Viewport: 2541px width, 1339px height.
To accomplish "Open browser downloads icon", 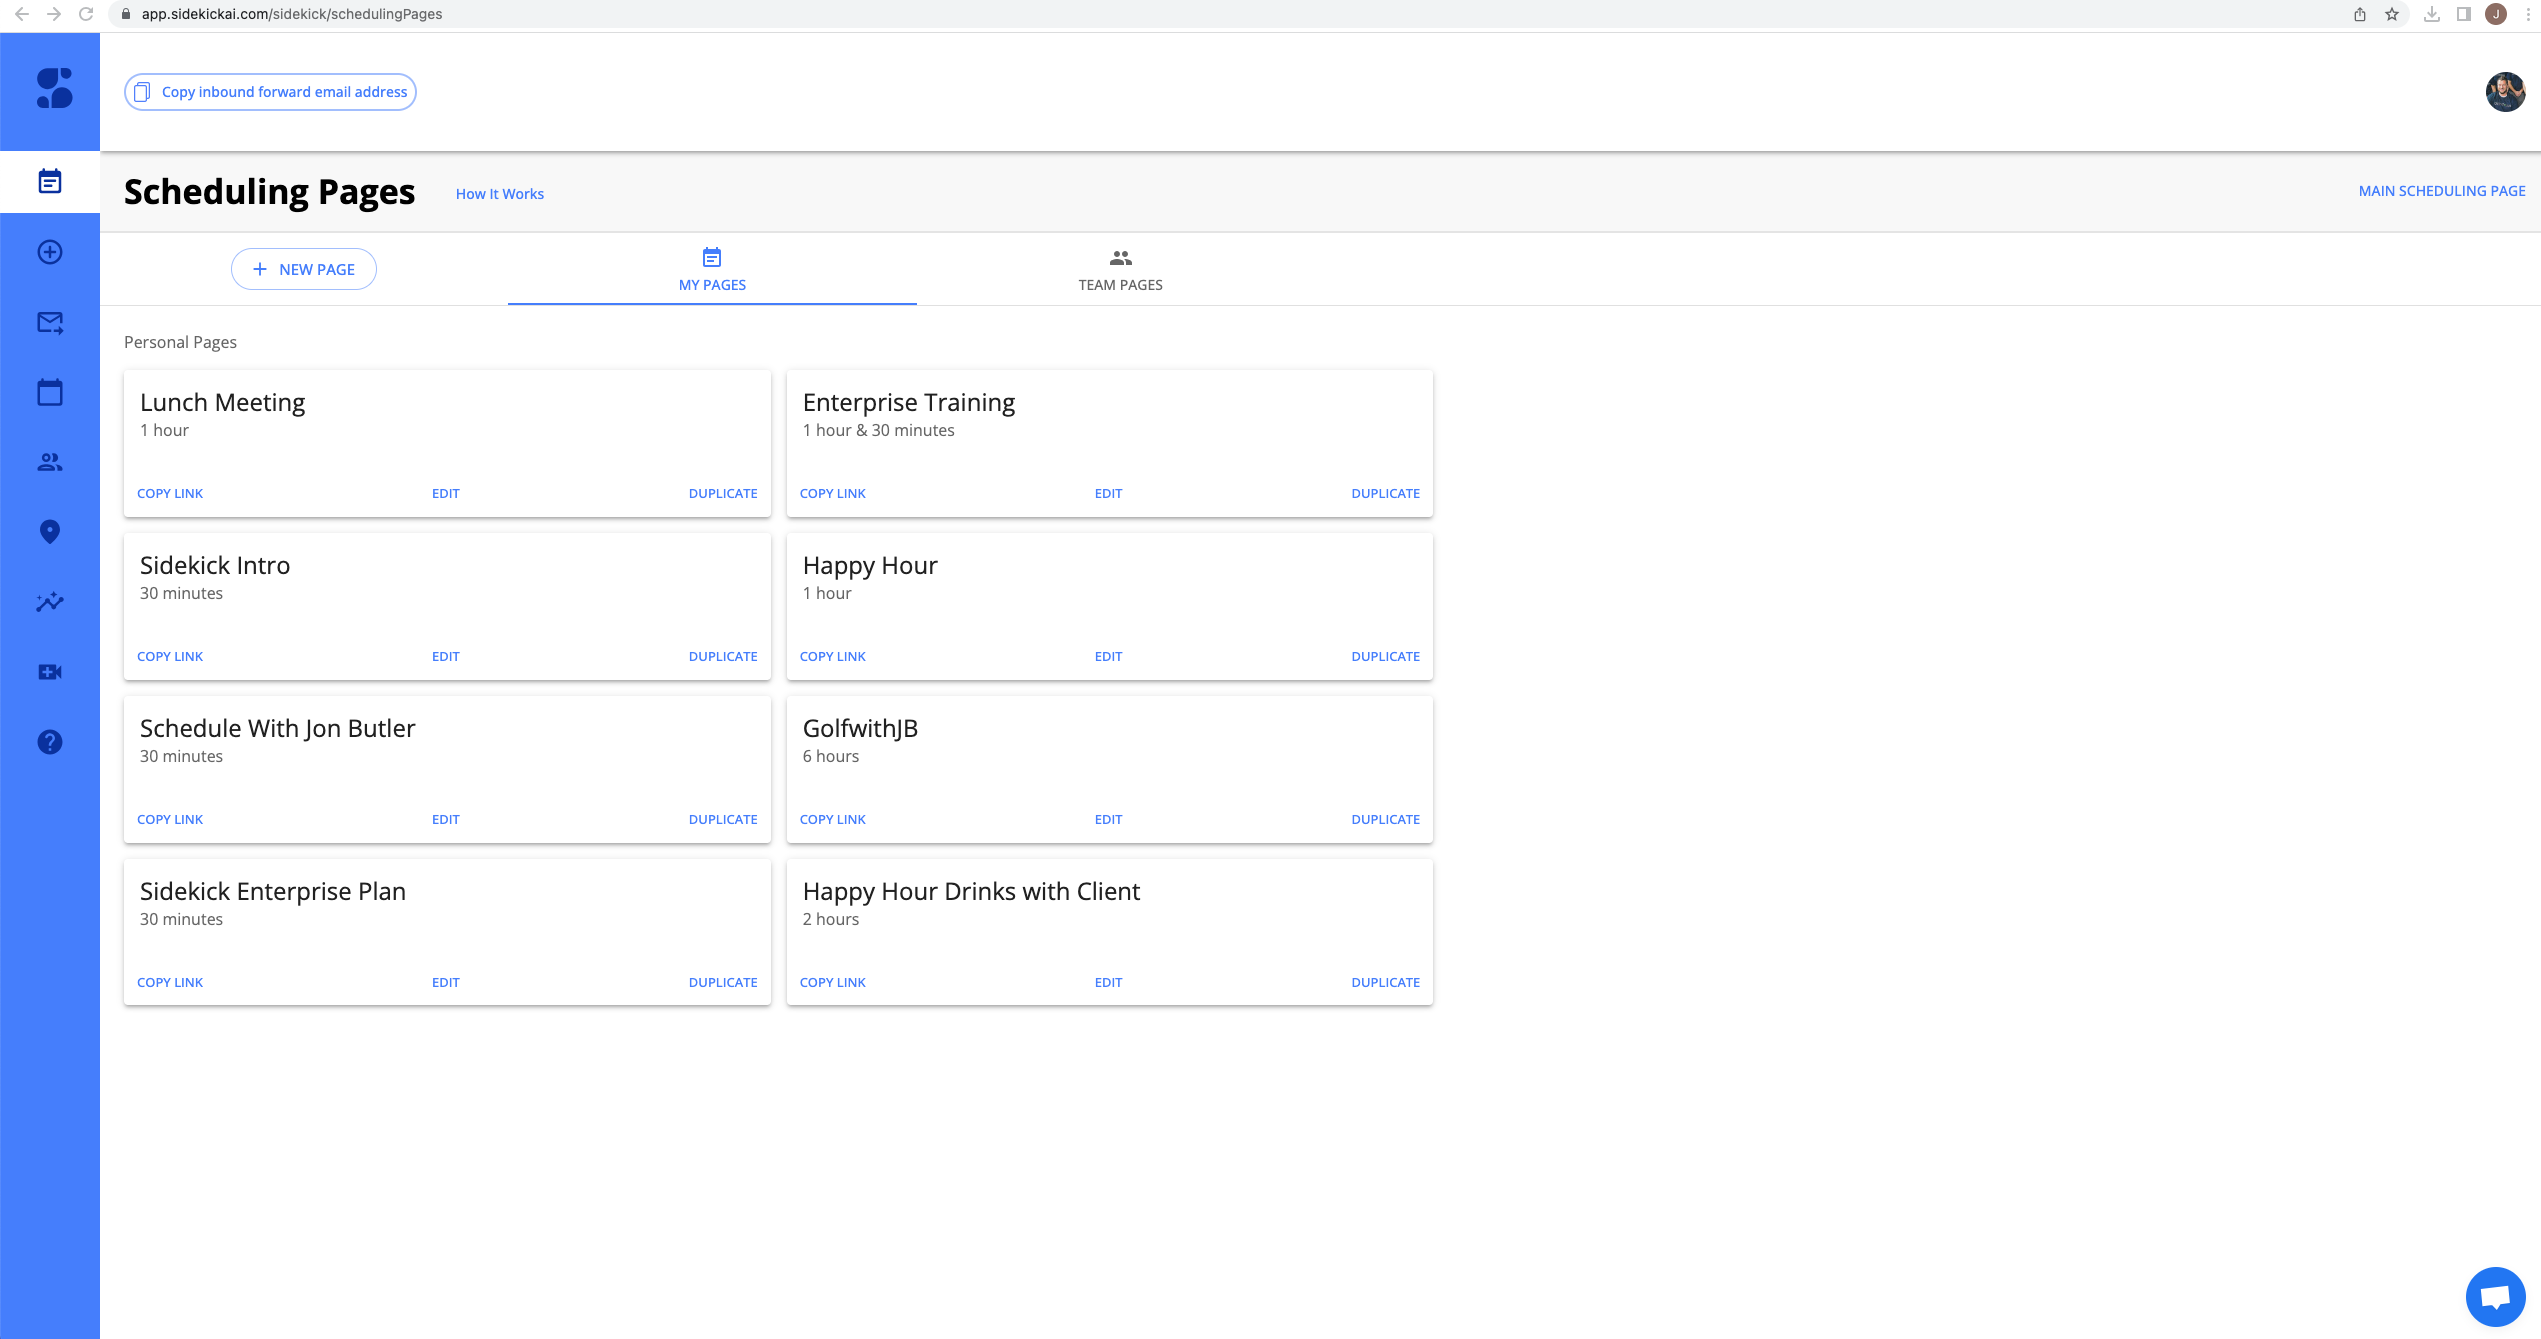I will 2432,14.
